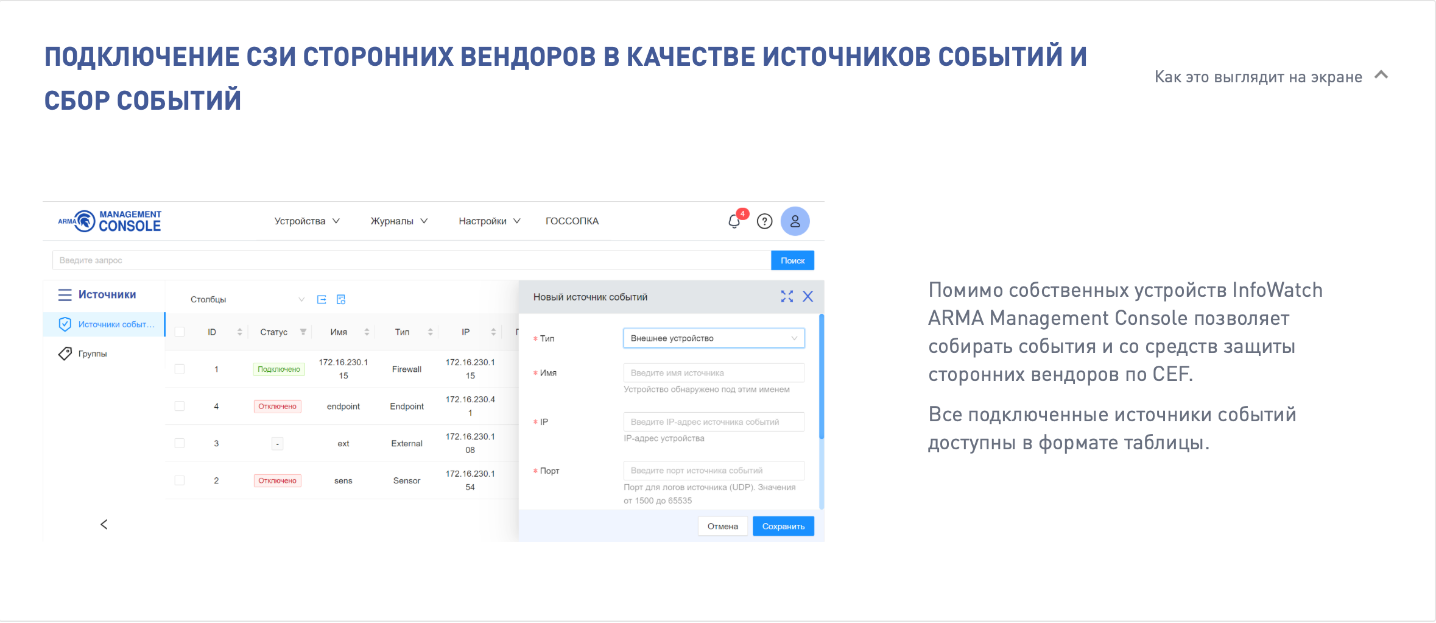
Task: Focus the Введите порт источника событий field
Action: tap(714, 470)
